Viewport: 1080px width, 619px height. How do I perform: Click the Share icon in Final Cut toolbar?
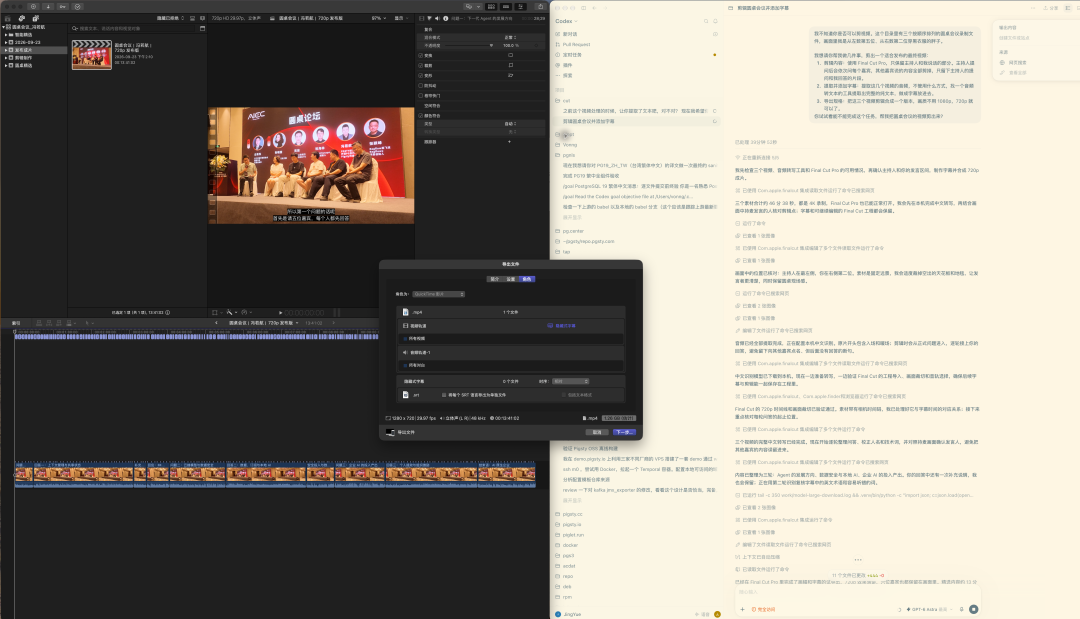point(541,6)
